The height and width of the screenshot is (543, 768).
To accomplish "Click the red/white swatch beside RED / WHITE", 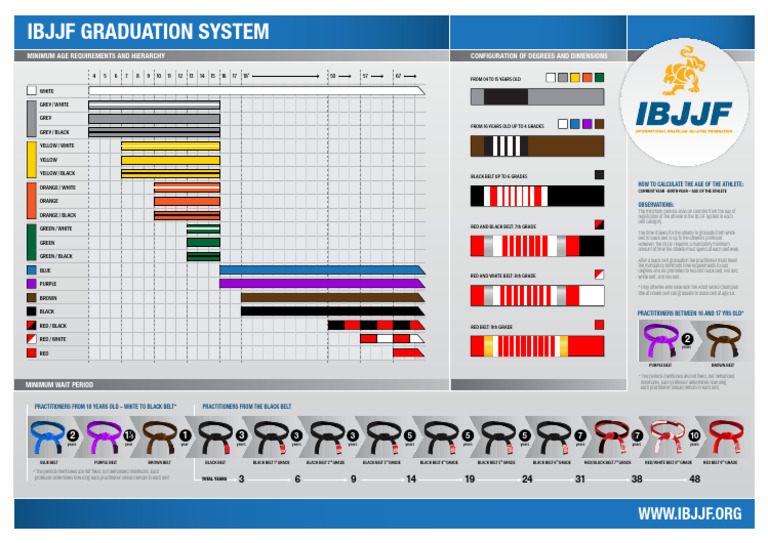I will tap(32, 339).
